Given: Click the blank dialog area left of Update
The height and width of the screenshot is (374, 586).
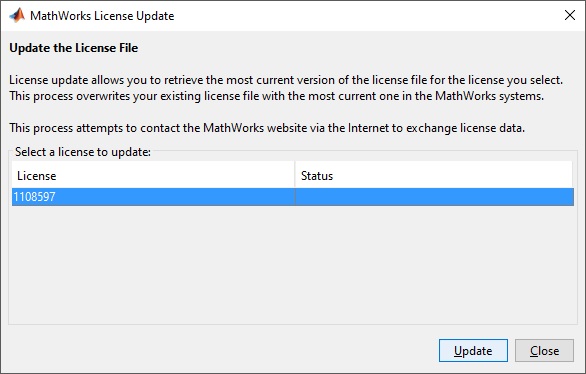Looking at the screenshot, I should [224, 350].
